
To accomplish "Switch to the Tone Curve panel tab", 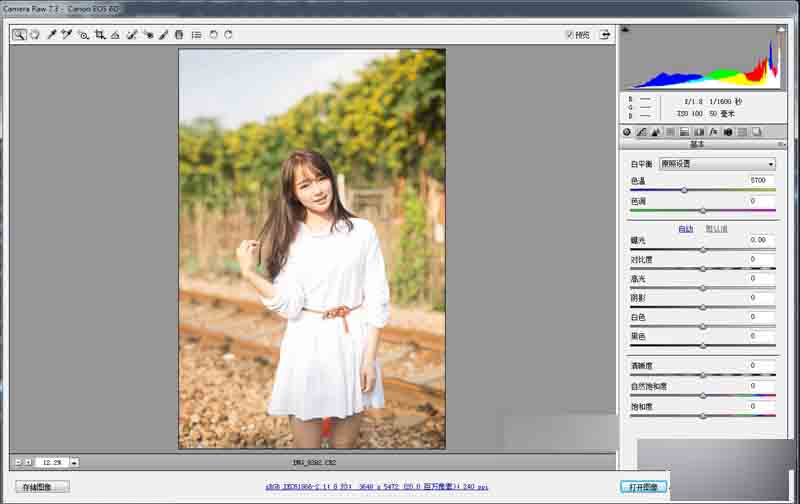I will coord(642,132).
